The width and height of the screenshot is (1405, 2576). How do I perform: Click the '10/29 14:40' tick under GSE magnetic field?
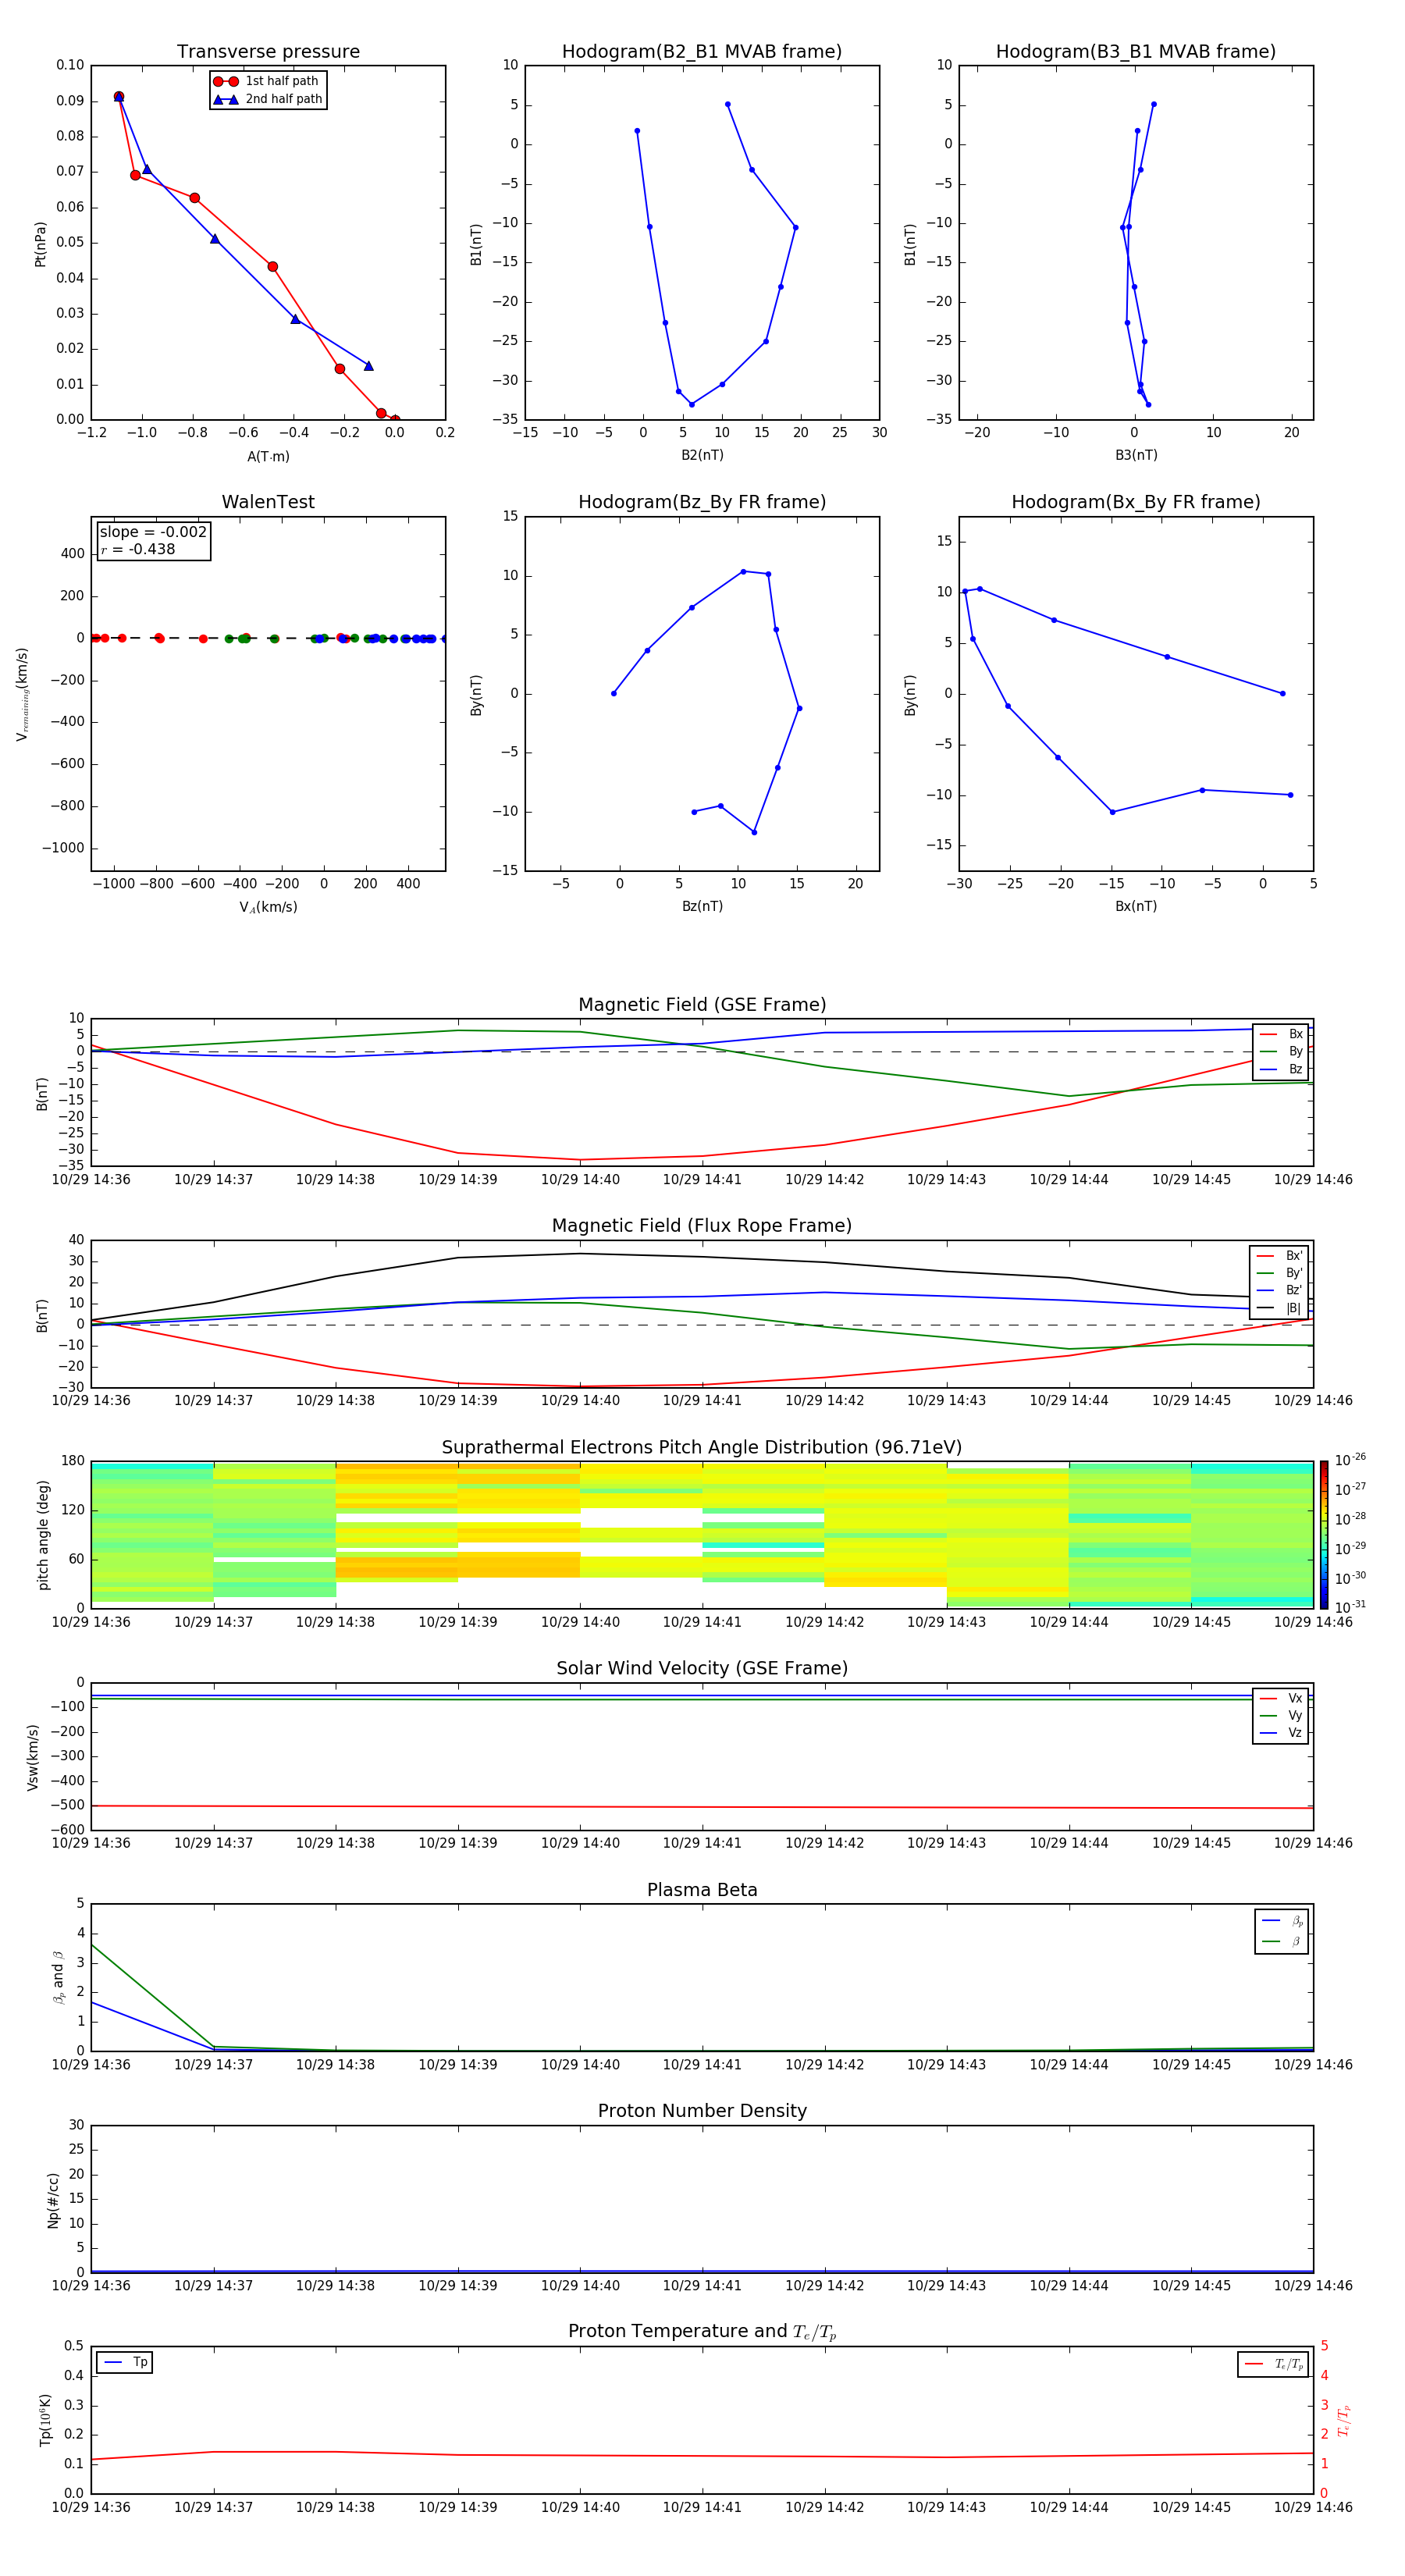tap(580, 1180)
